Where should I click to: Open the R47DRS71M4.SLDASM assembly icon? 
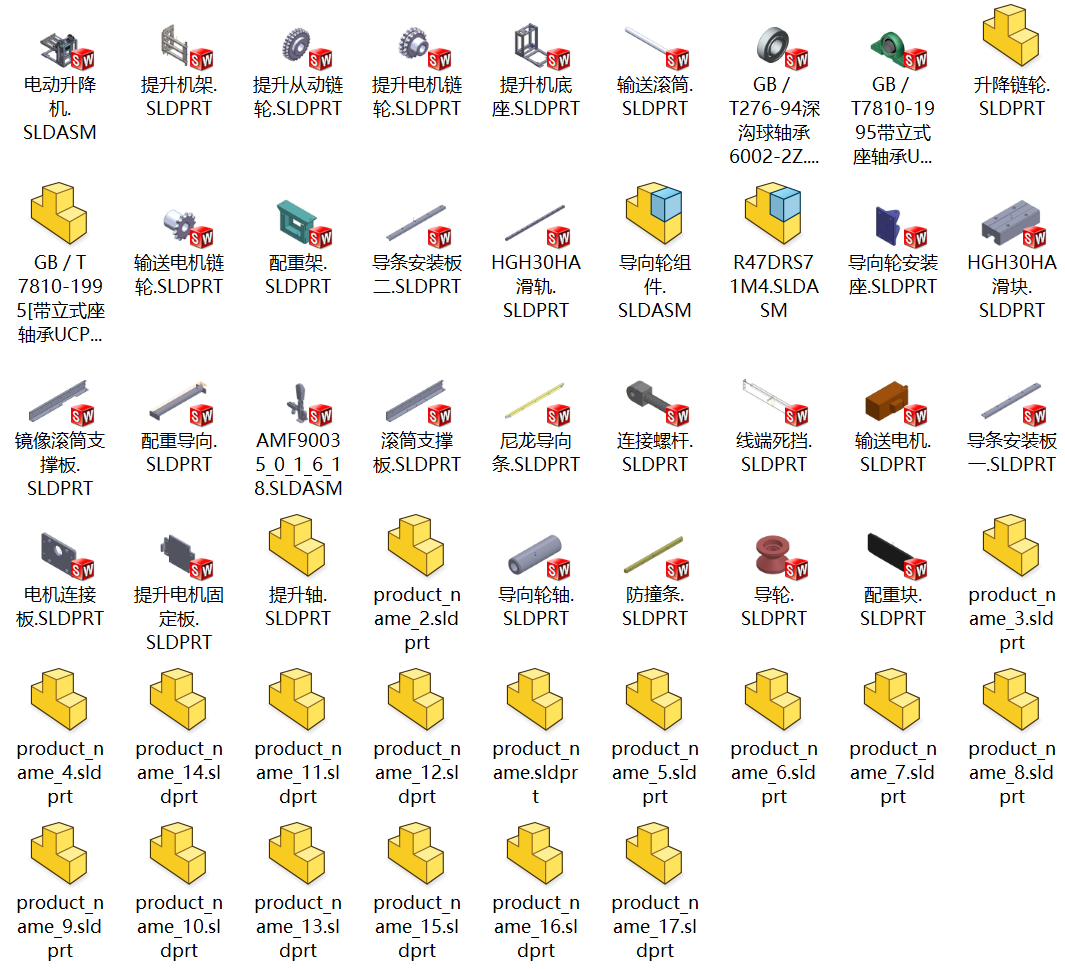tap(773, 213)
